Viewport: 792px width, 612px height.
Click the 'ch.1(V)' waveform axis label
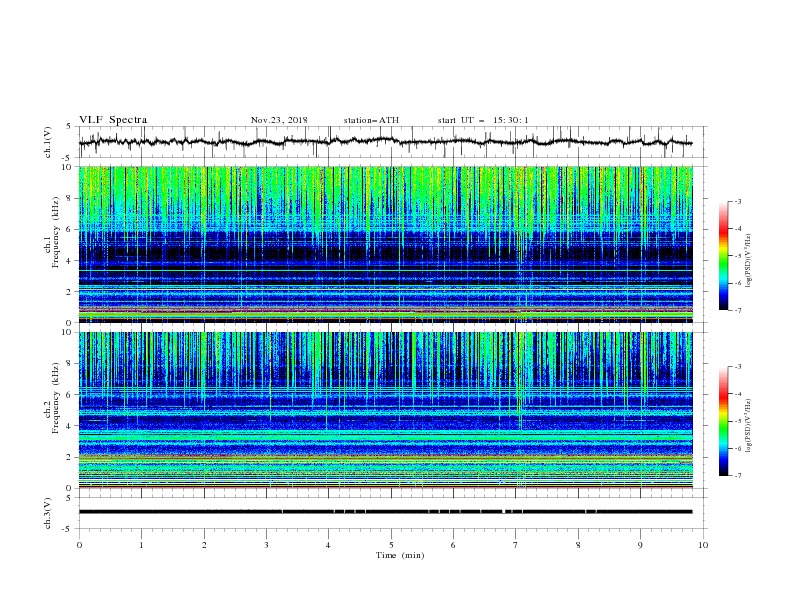[x=48, y=142]
